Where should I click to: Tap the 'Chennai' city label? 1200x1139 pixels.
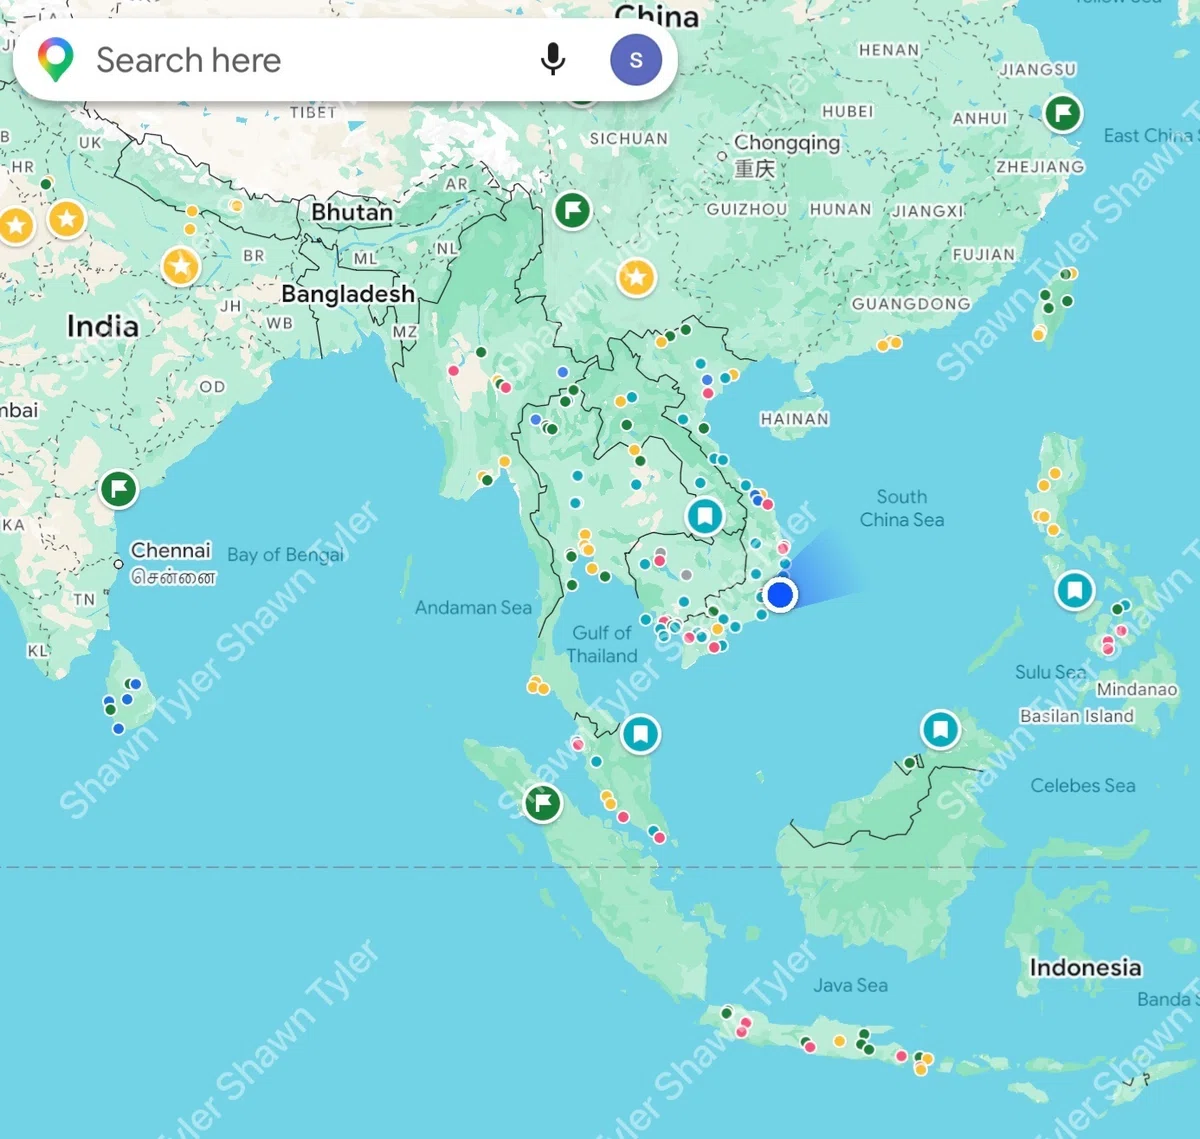click(171, 550)
